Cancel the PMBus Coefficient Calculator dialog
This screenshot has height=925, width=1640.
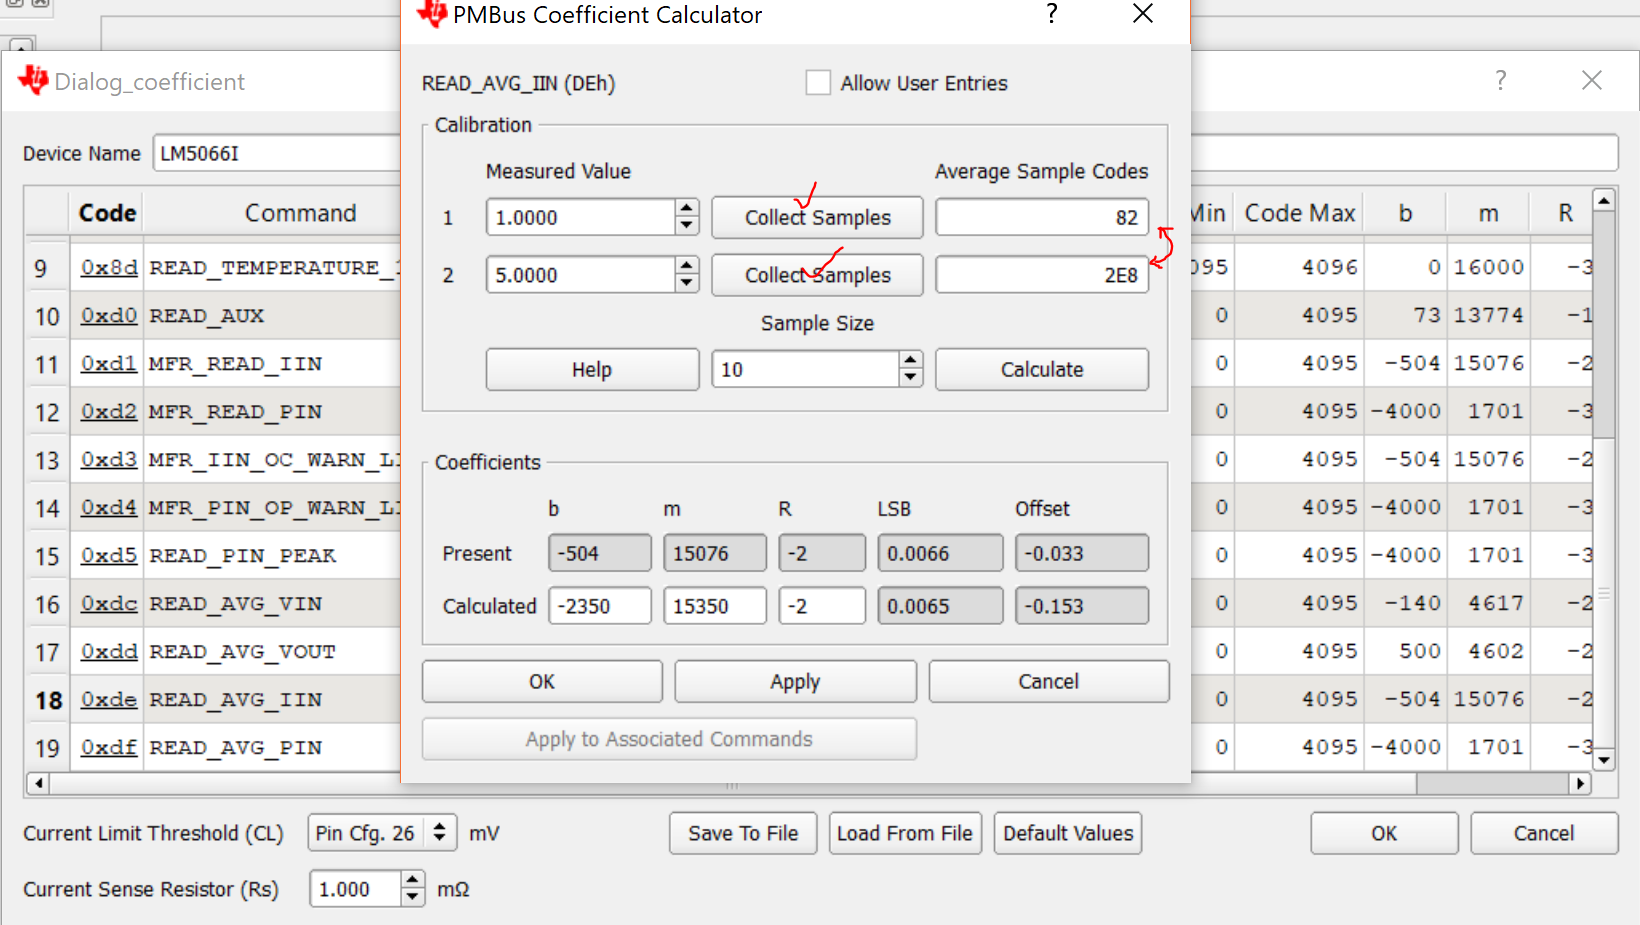point(1048,681)
